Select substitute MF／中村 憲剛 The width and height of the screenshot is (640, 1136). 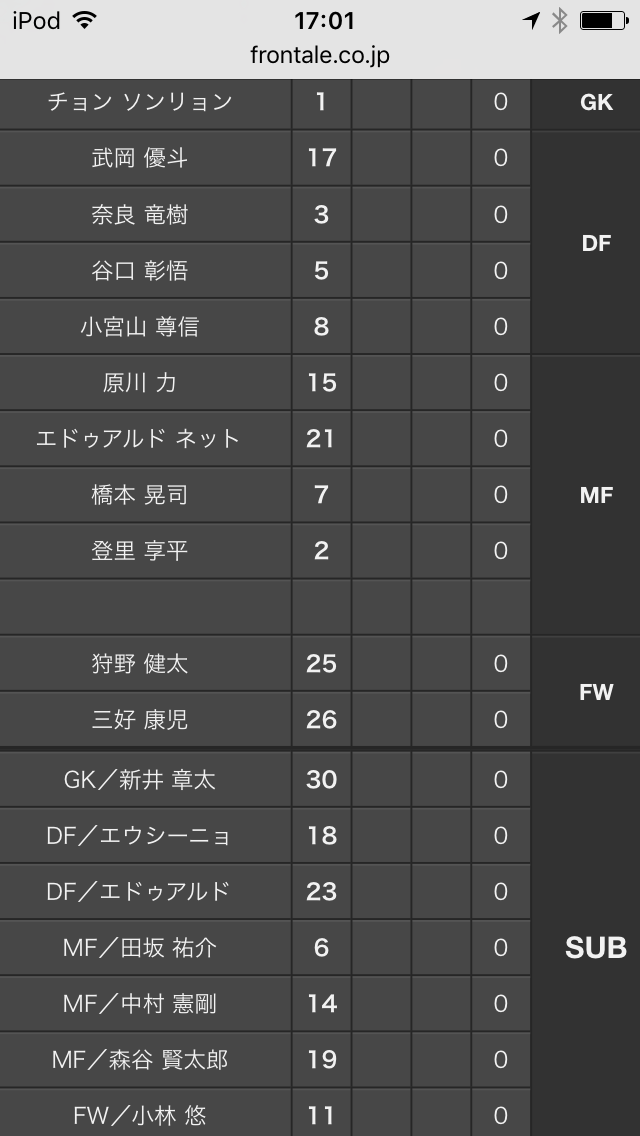pos(140,1003)
